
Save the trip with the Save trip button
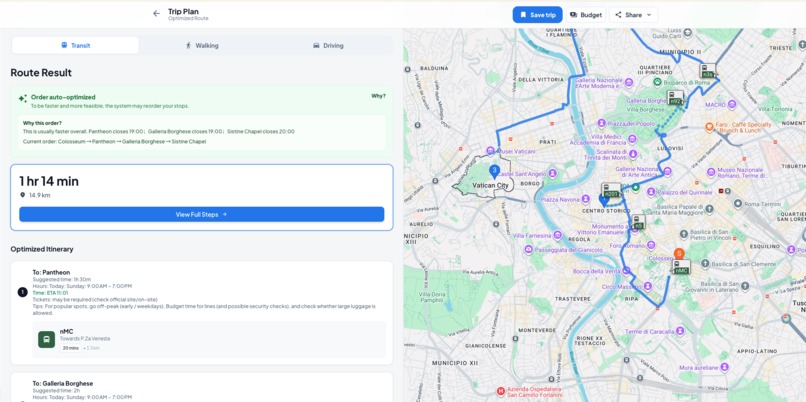point(537,15)
